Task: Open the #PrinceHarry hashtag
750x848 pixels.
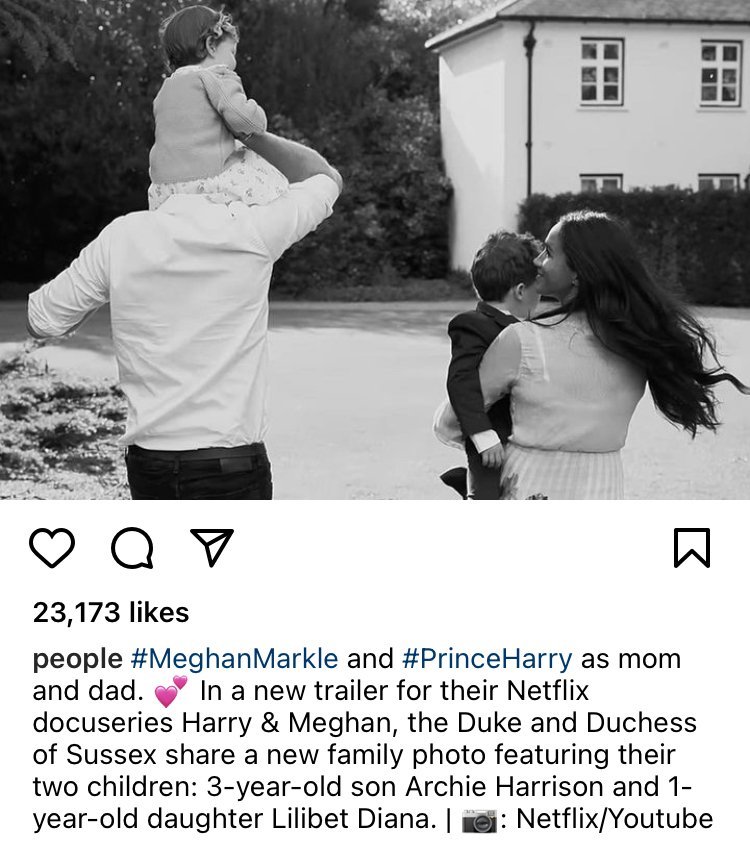Action: (488, 660)
